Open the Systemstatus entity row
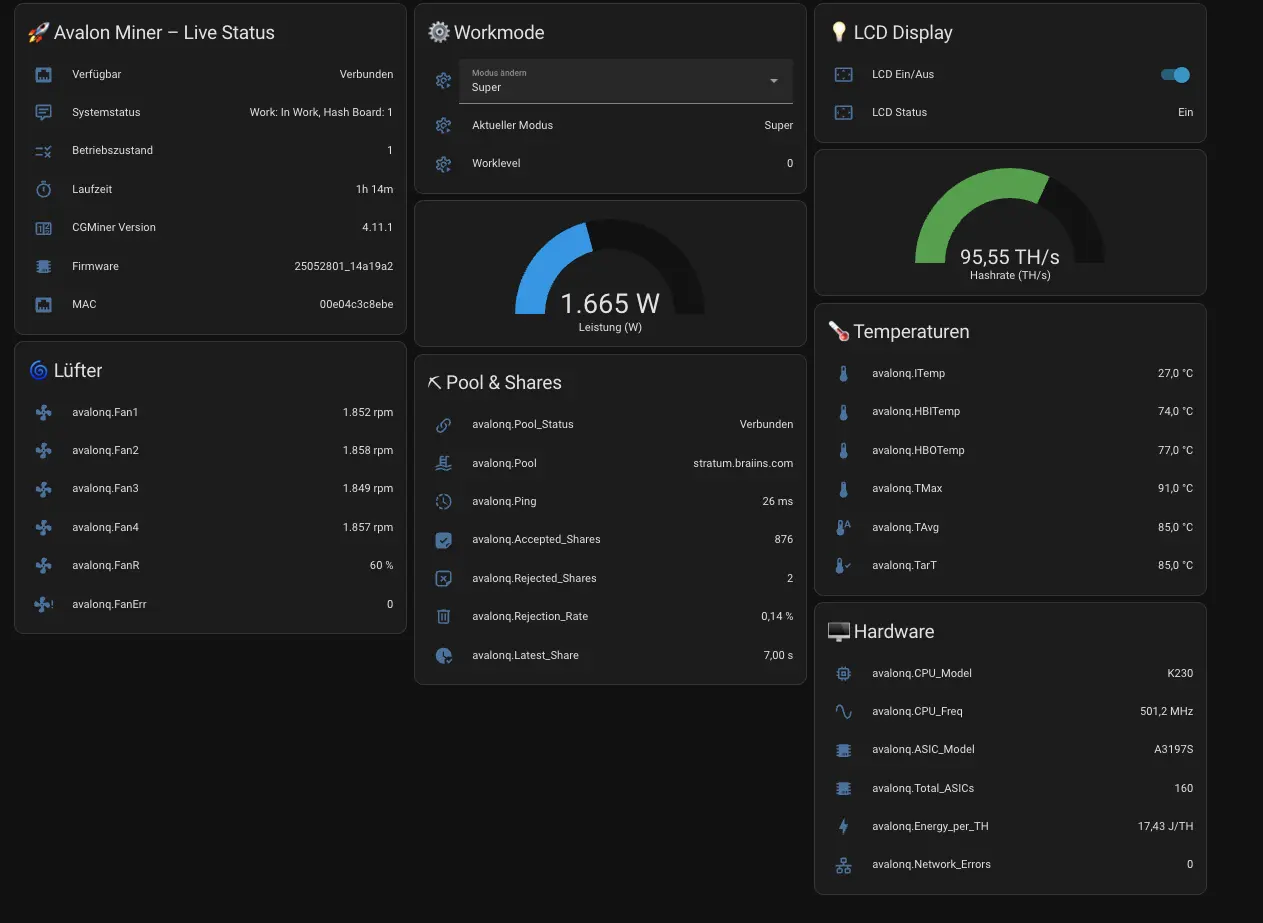The height and width of the screenshot is (923, 1263). coord(210,113)
